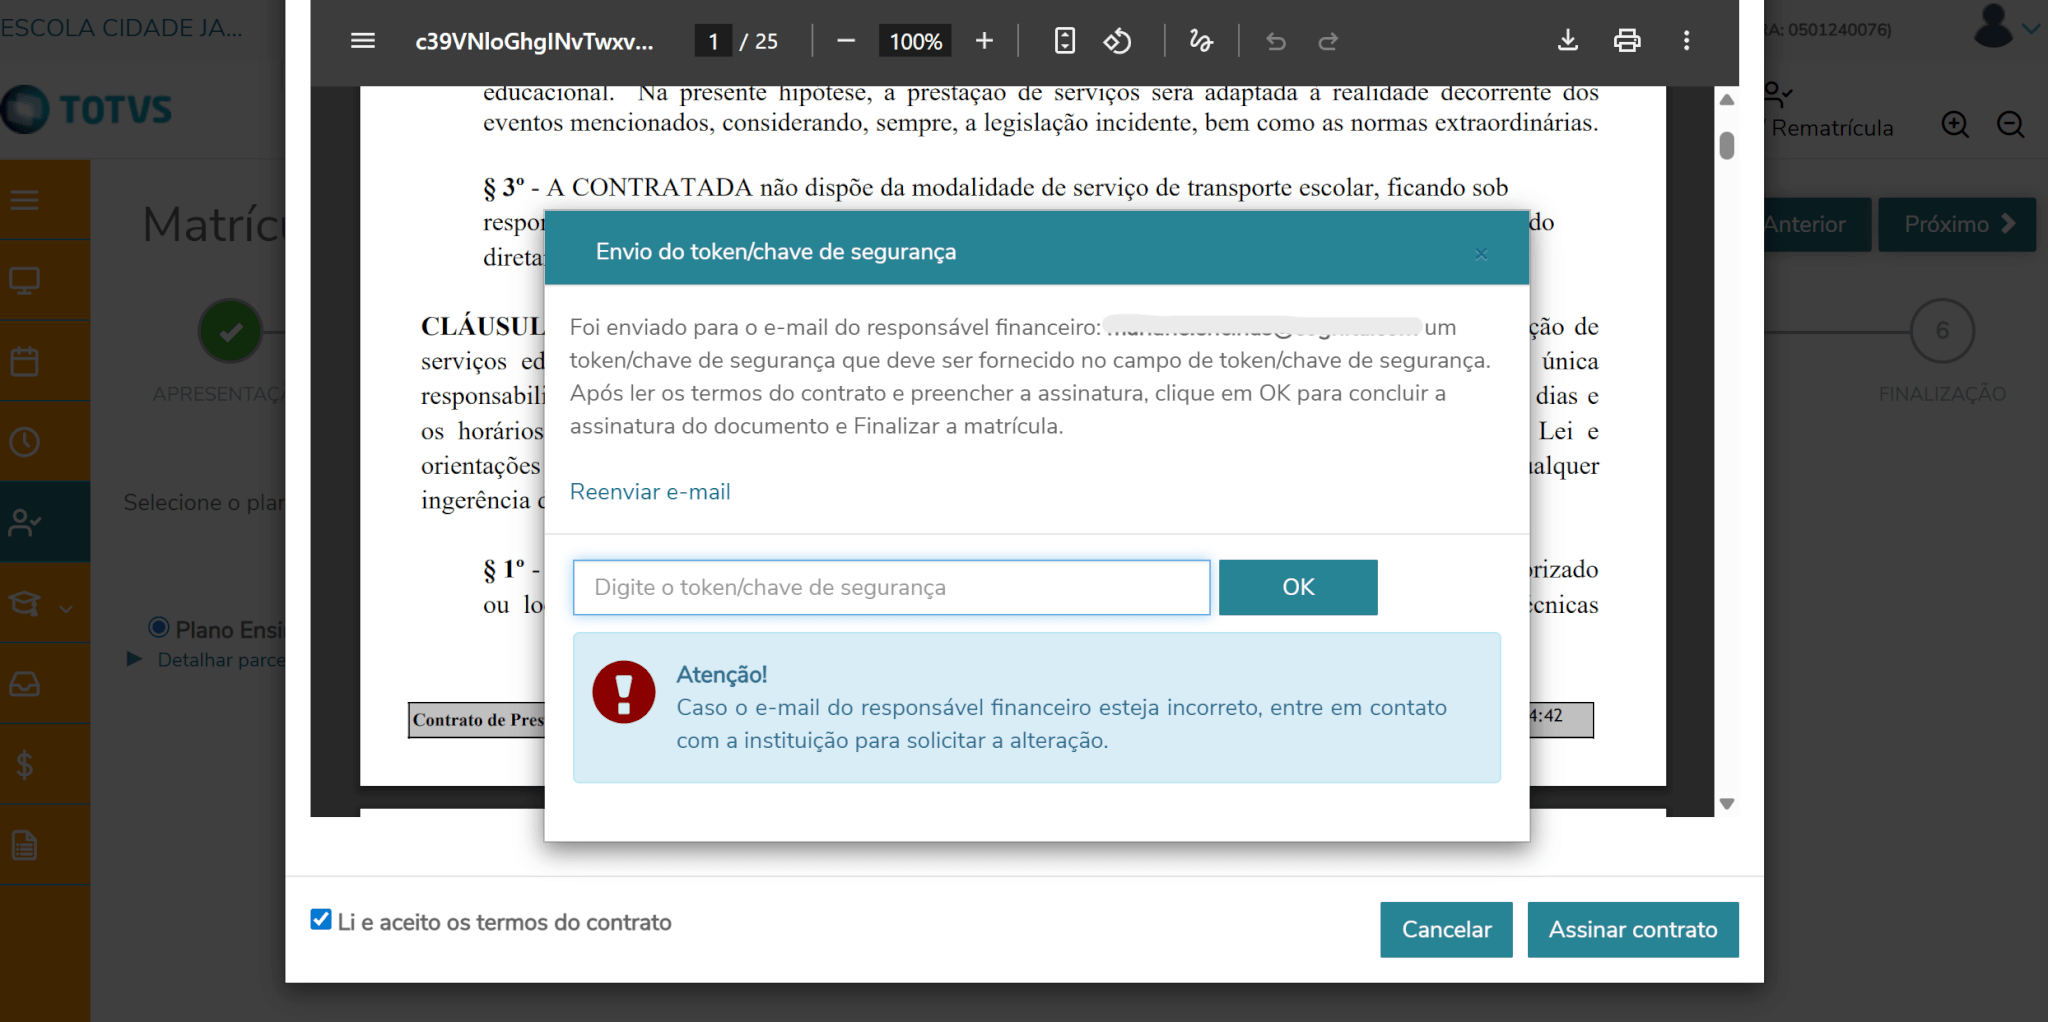2048x1022 pixels.
Task: Redo PDF annotation
Action: click(1328, 41)
